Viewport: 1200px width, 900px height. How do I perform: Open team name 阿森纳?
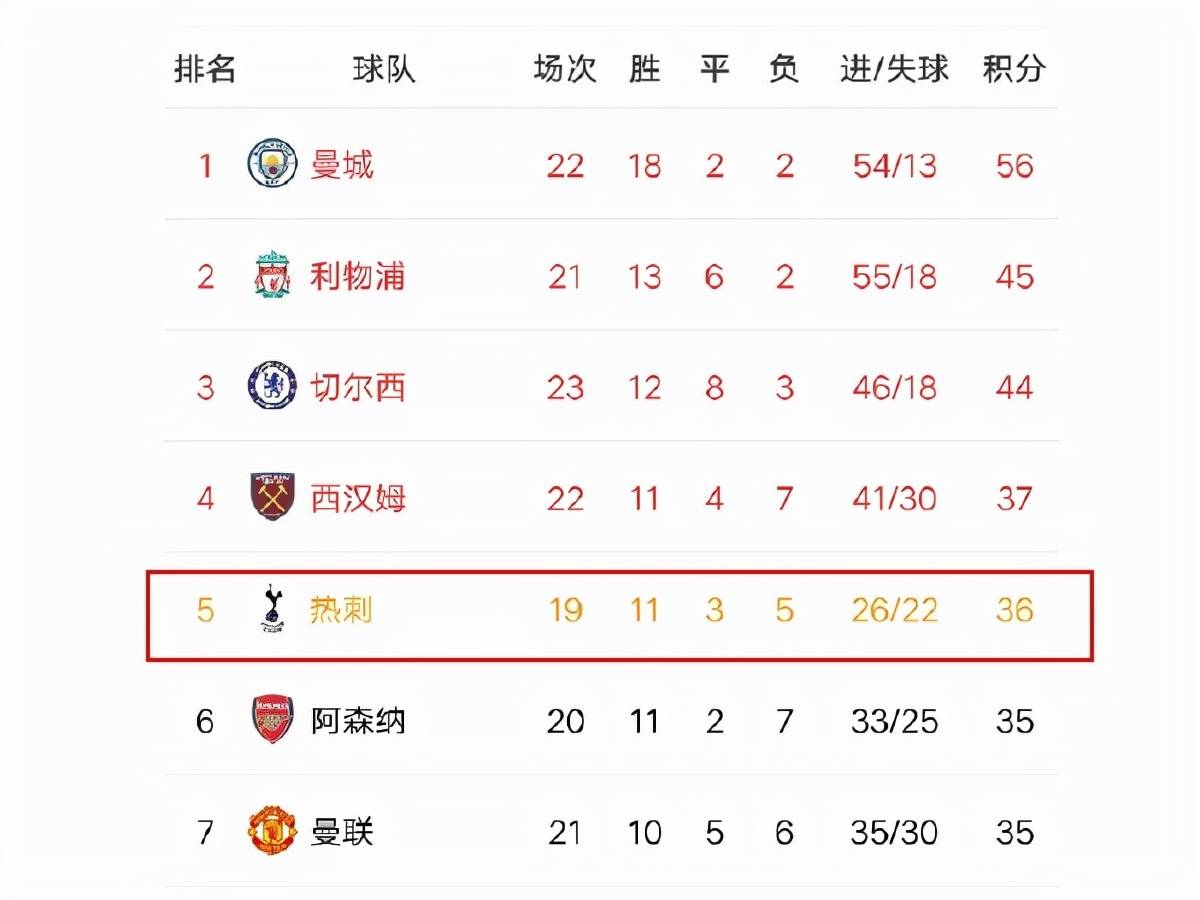[358, 720]
